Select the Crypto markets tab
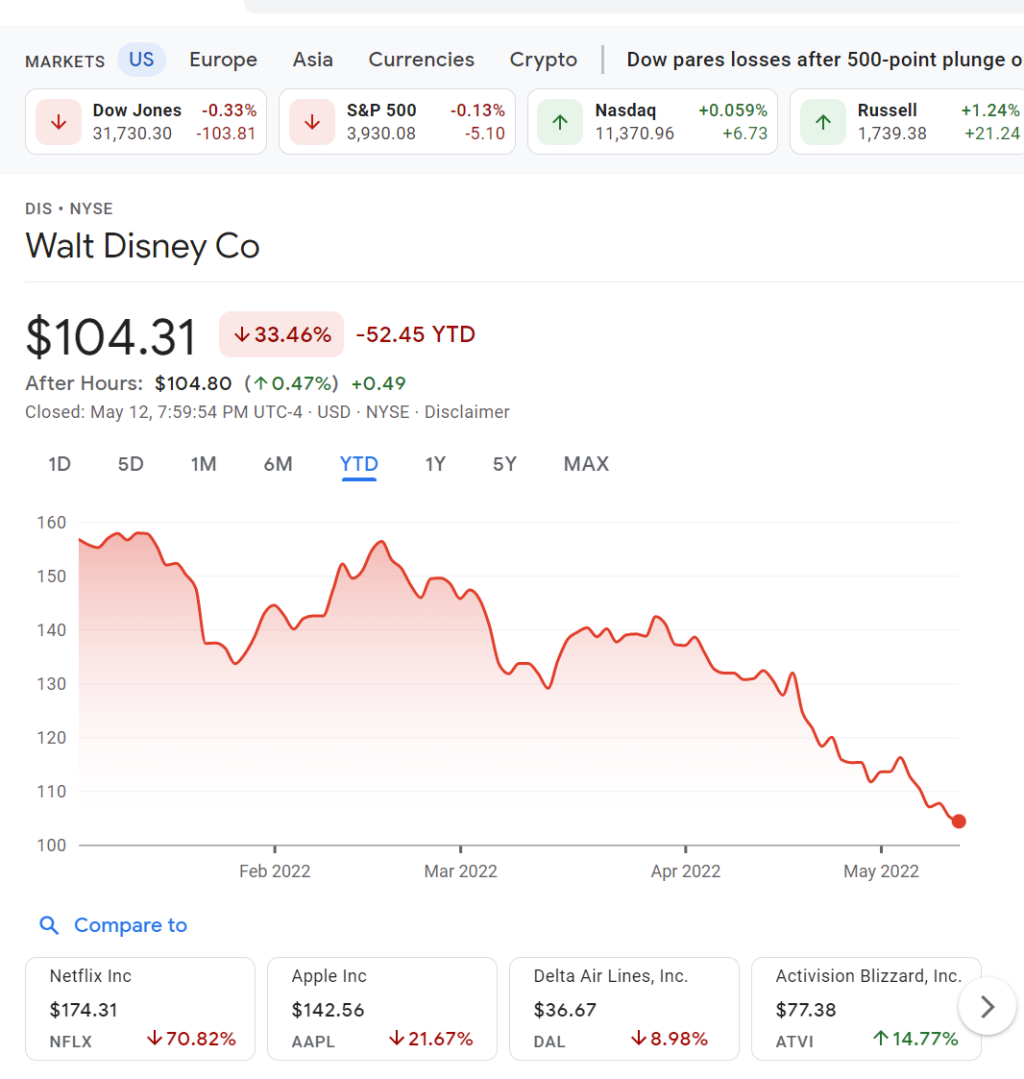This screenshot has width=1024, height=1079. pyautogui.click(x=543, y=60)
